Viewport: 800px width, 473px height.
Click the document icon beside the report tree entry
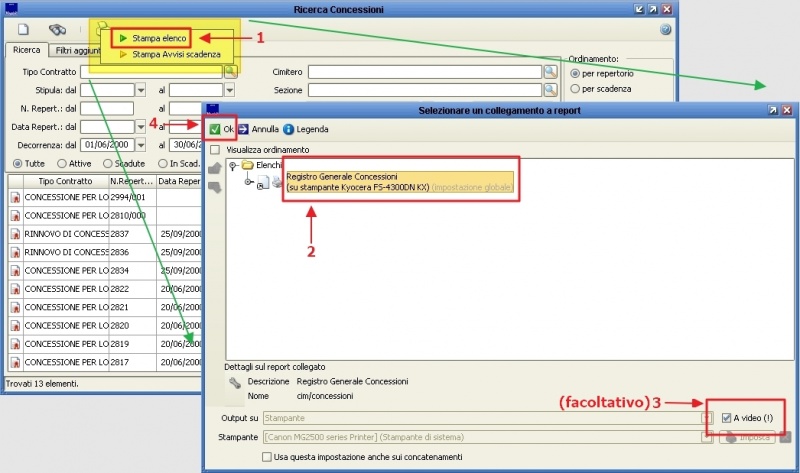(x=263, y=182)
